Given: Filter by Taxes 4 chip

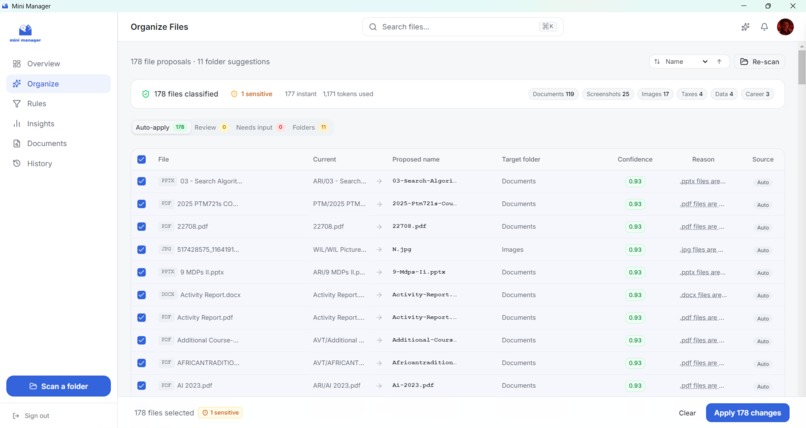Looking at the screenshot, I should coord(692,94).
